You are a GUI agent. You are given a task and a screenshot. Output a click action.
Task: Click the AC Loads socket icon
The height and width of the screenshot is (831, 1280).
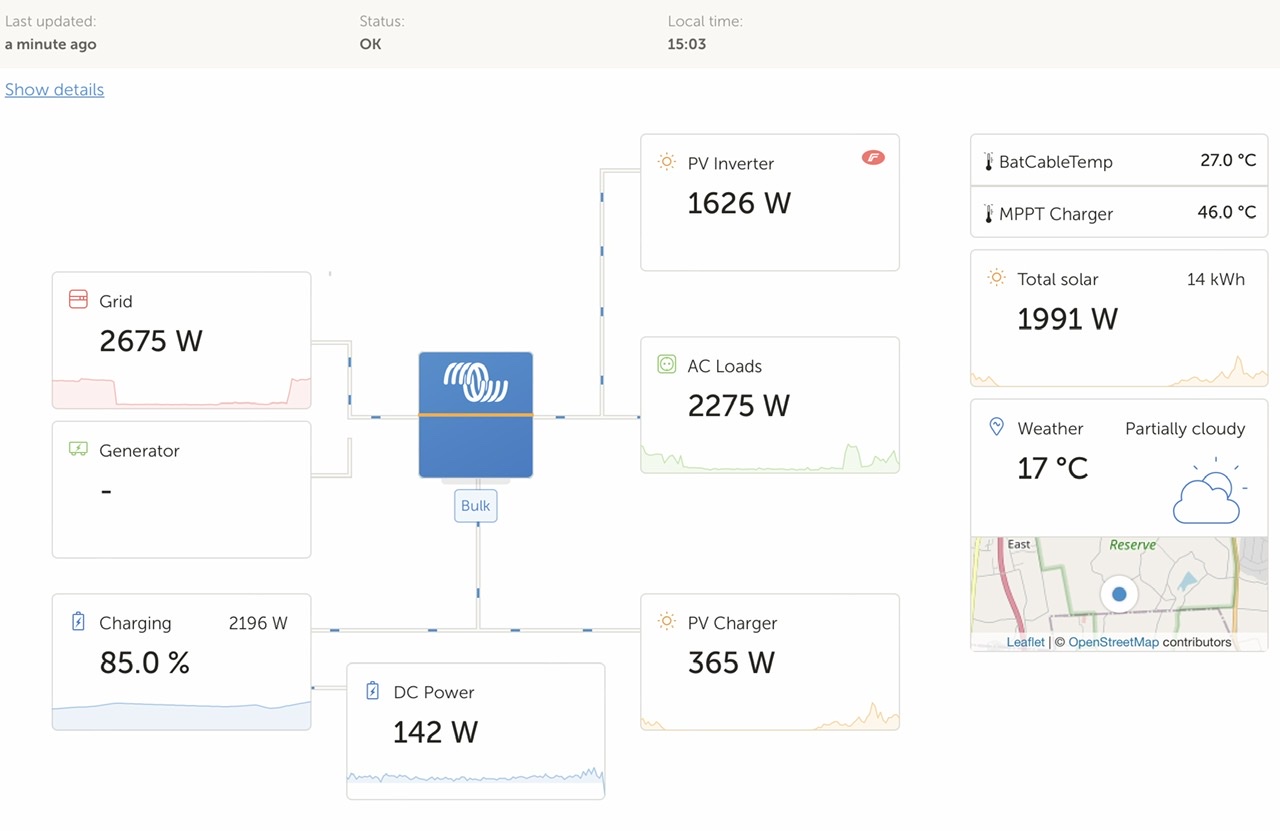tap(667, 364)
